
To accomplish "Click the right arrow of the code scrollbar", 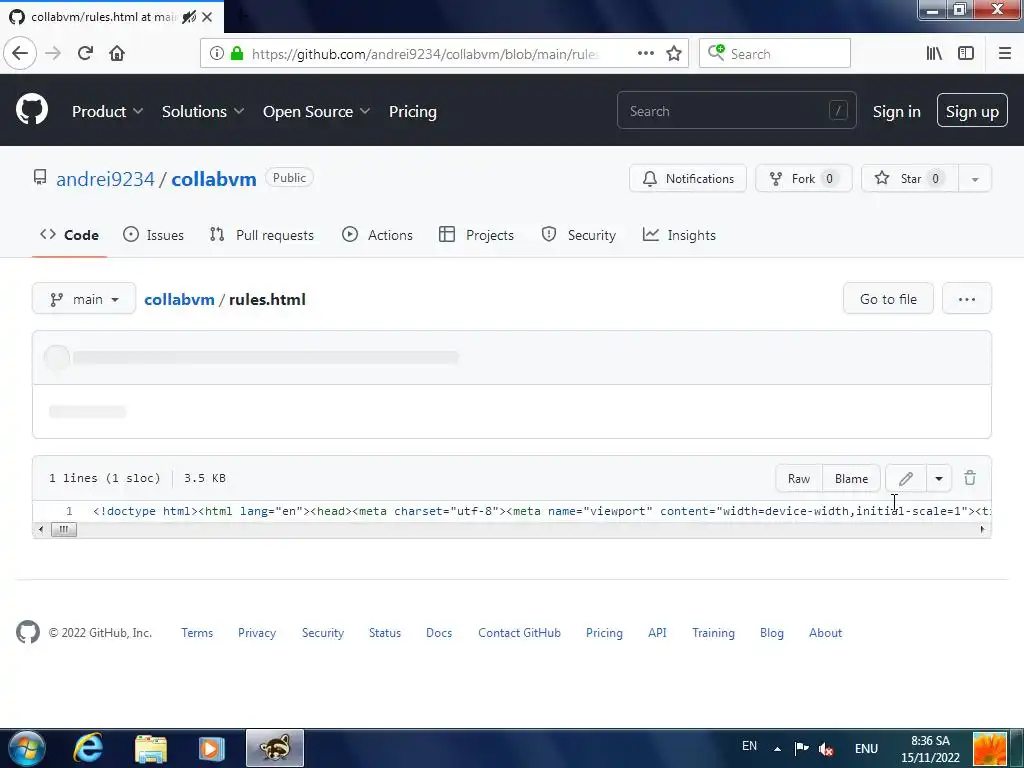I will click(982, 530).
